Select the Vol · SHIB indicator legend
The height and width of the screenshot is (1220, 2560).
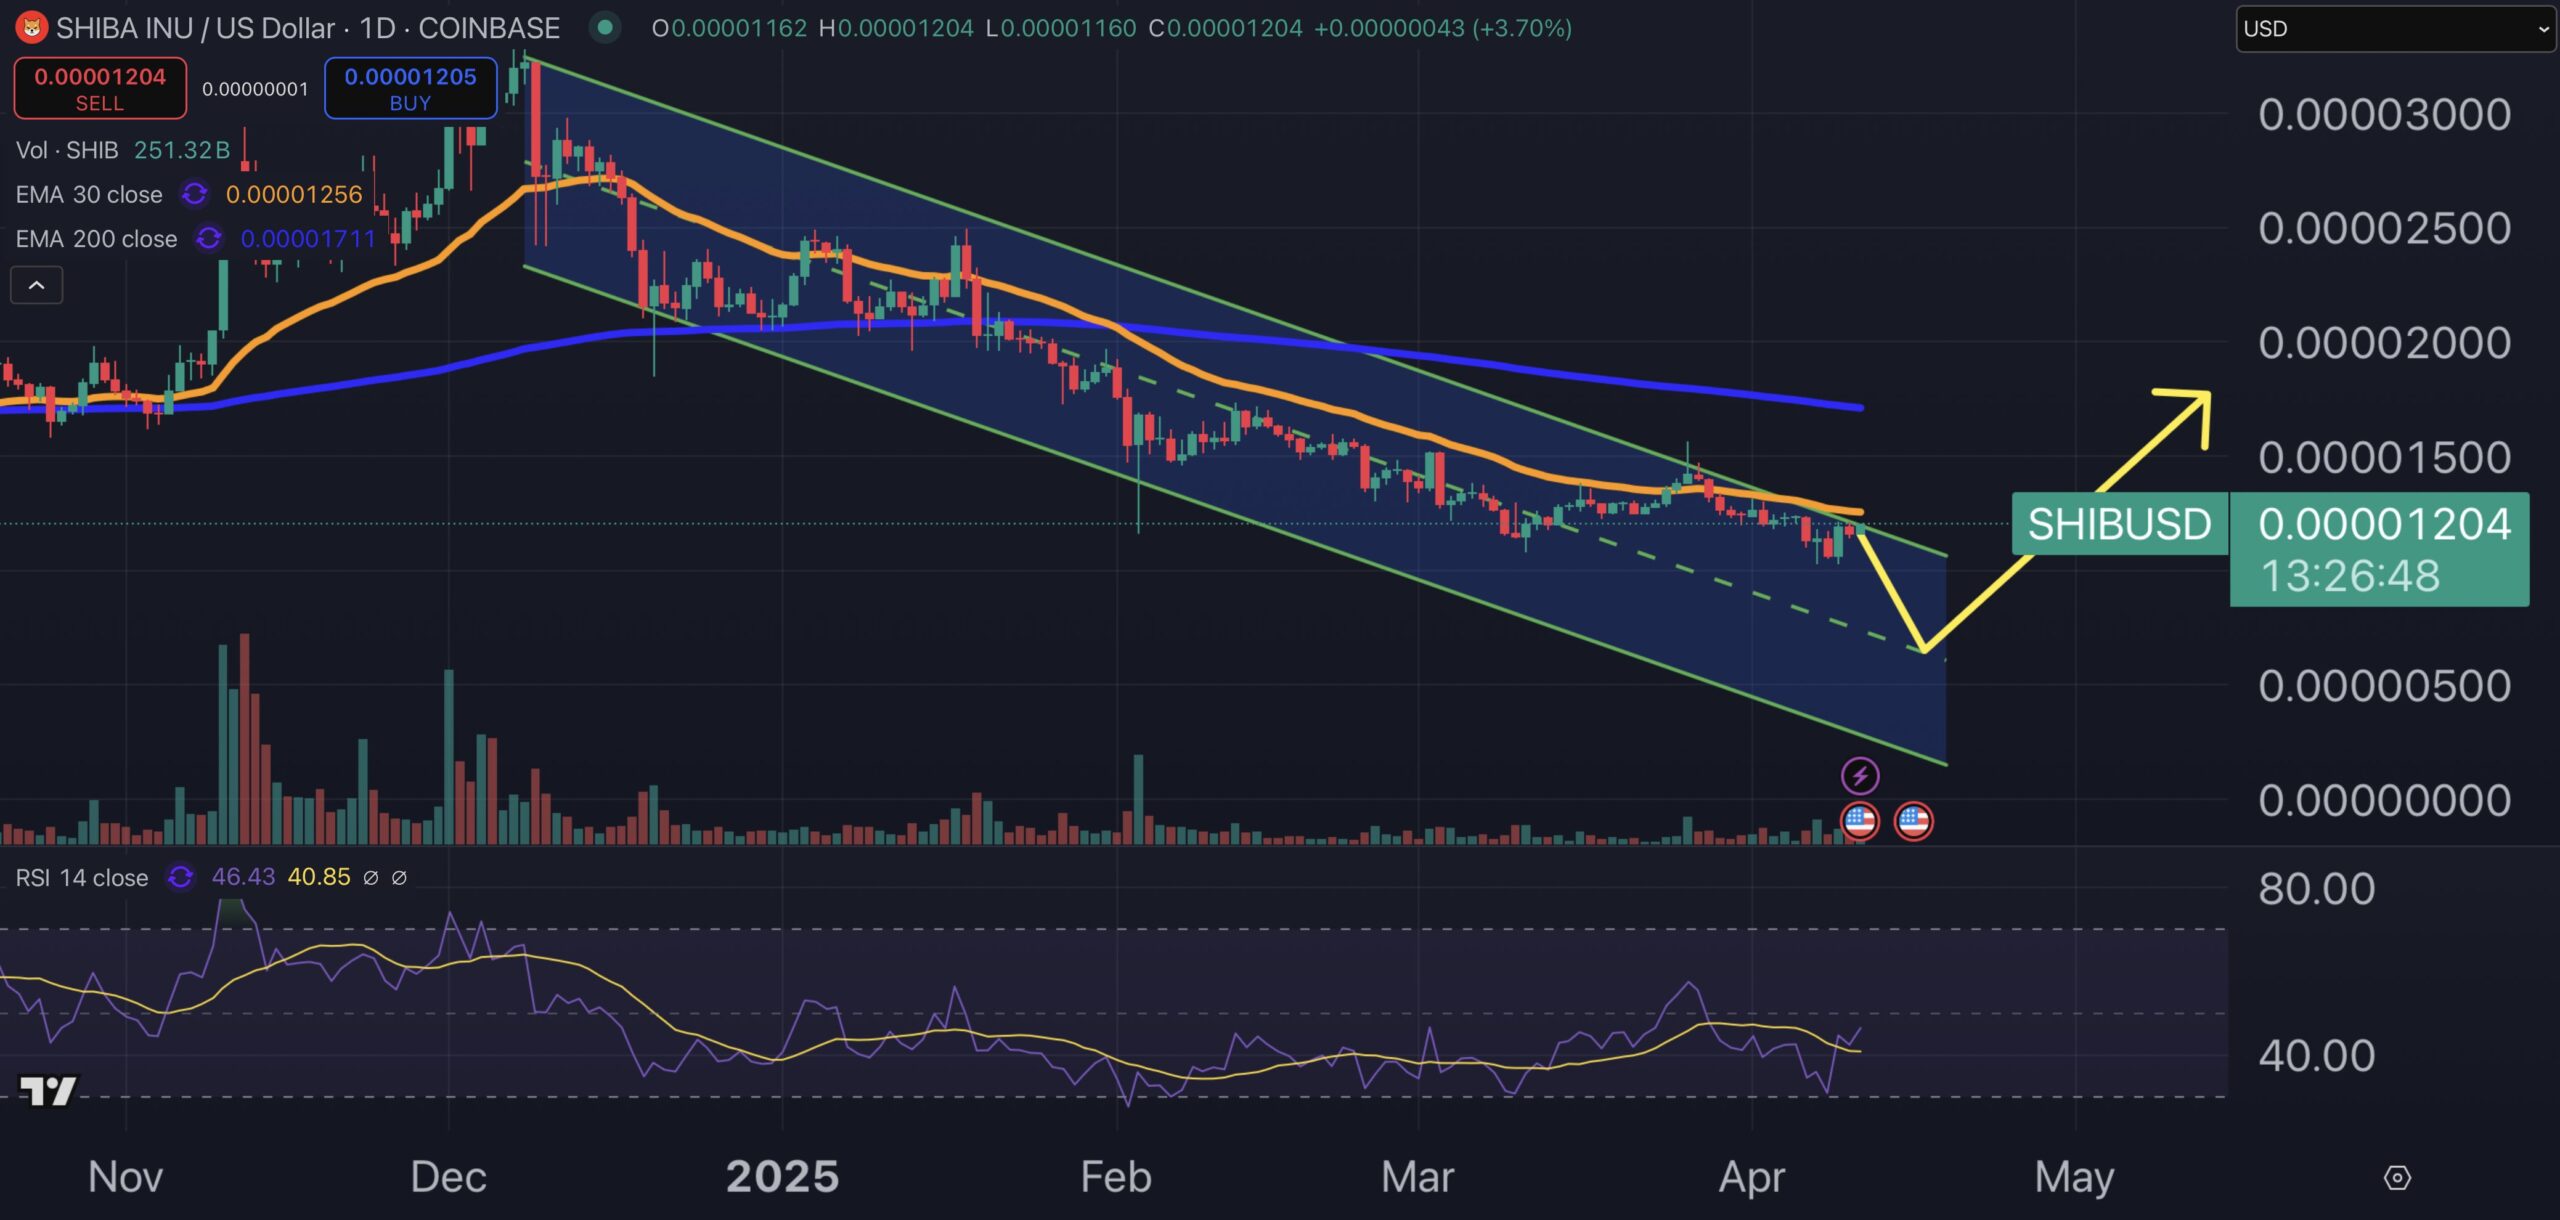(67, 150)
